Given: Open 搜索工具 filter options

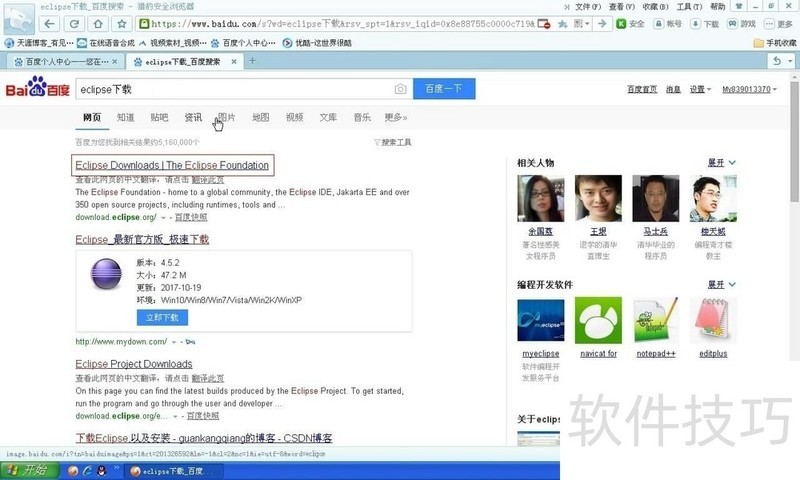Looking at the screenshot, I should 392,142.
